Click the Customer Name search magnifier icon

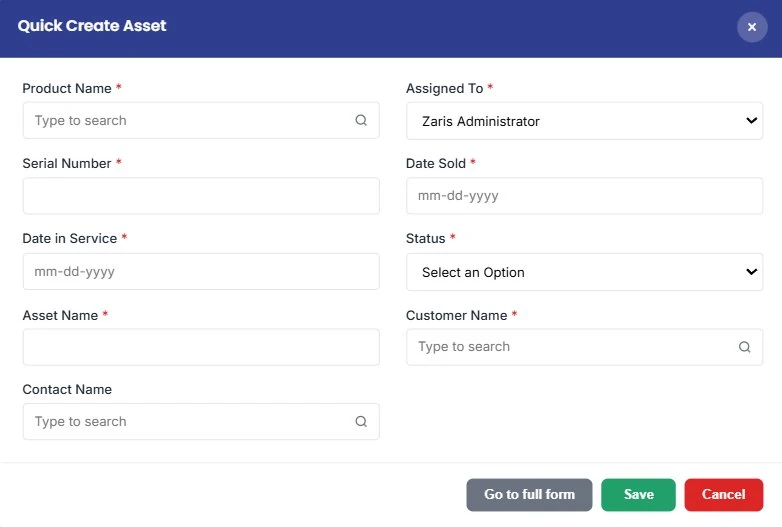click(x=745, y=347)
